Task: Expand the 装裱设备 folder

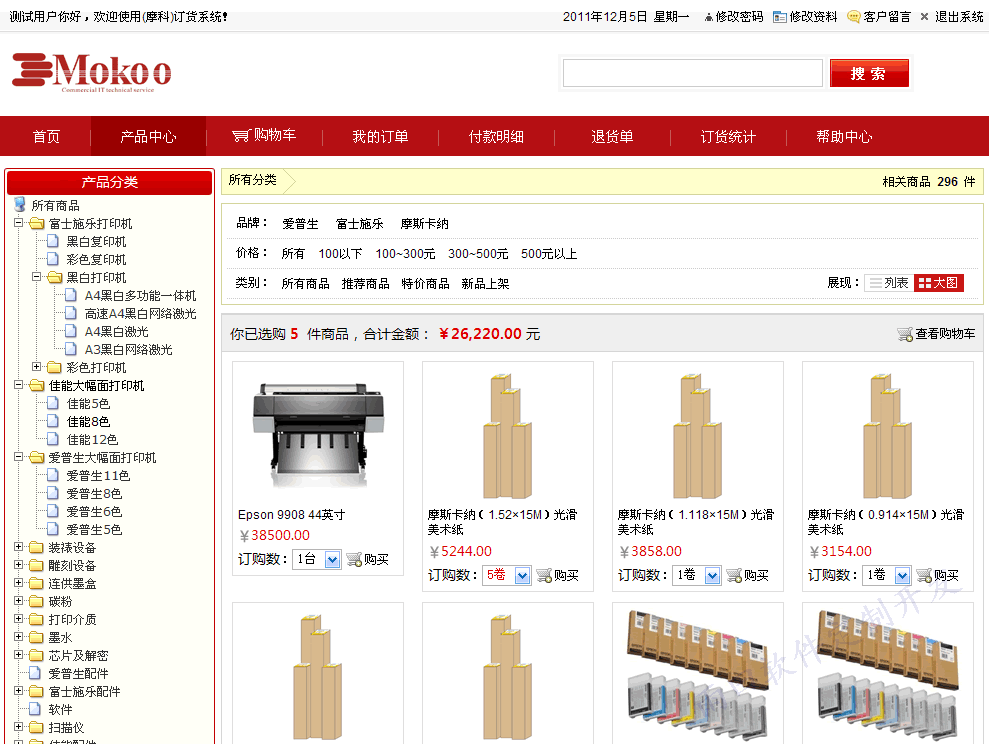Action: pyautogui.click(x=18, y=547)
